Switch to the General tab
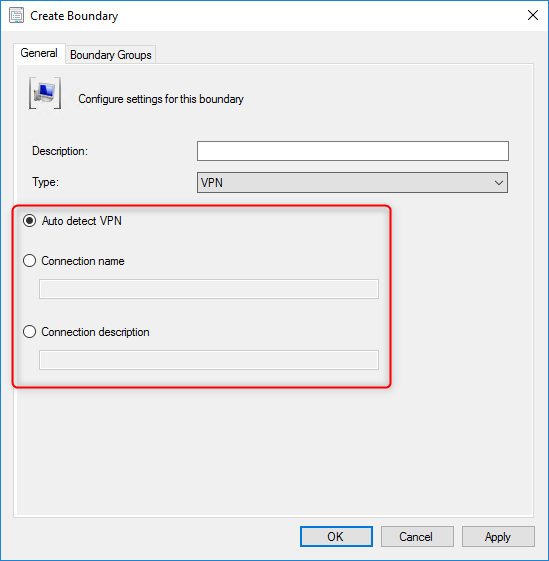549x561 pixels. pyautogui.click(x=39, y=53)
